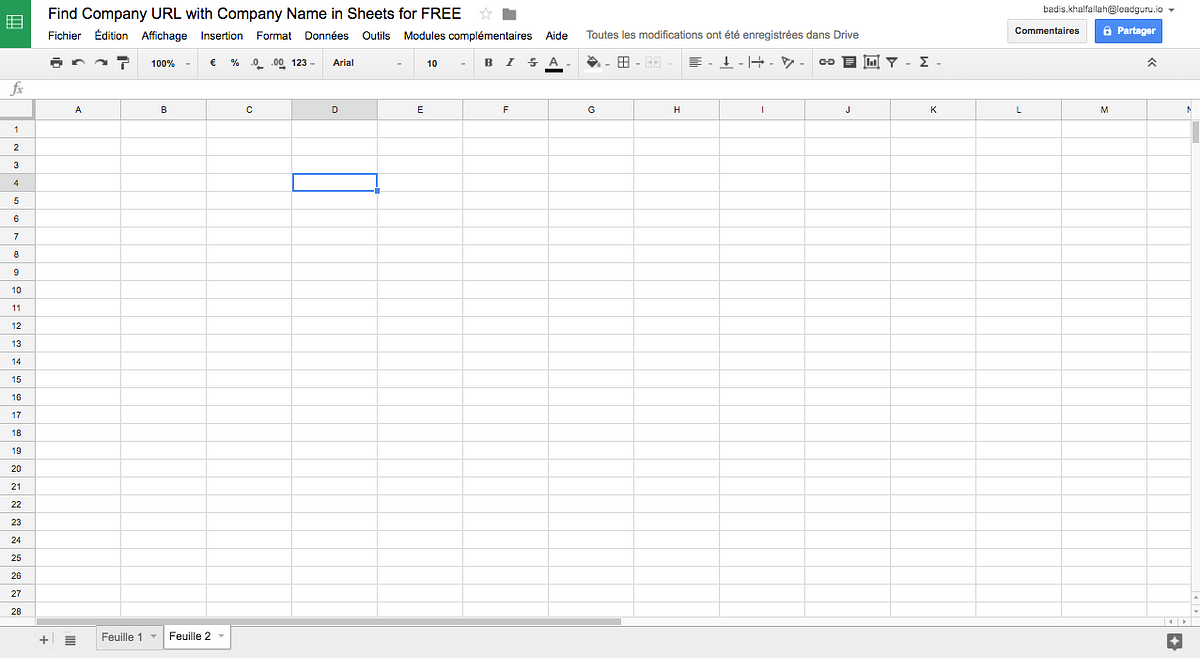Open Feuille 2 tab dropdown arrow

click(x=220, y=636)
